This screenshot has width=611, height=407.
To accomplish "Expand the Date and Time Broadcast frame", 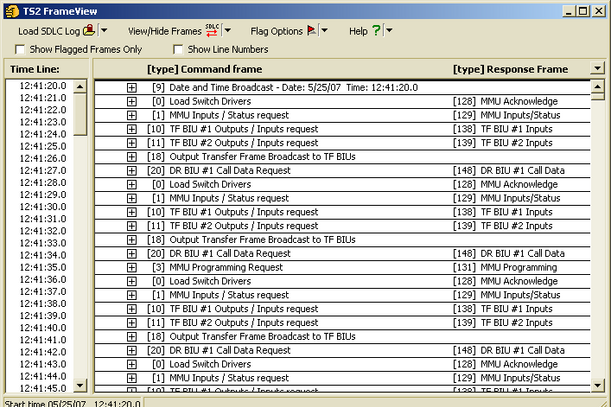I will point(132,88).
